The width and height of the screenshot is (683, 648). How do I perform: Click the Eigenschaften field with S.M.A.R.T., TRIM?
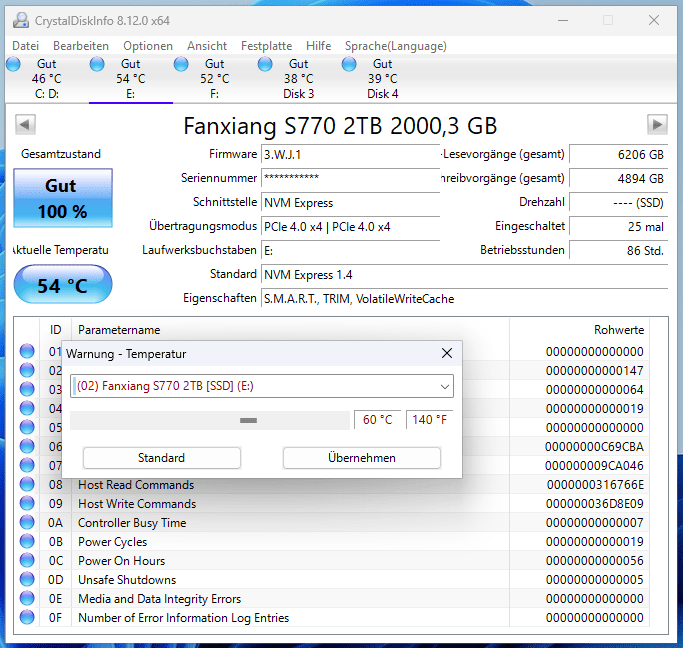pos(464,299)
